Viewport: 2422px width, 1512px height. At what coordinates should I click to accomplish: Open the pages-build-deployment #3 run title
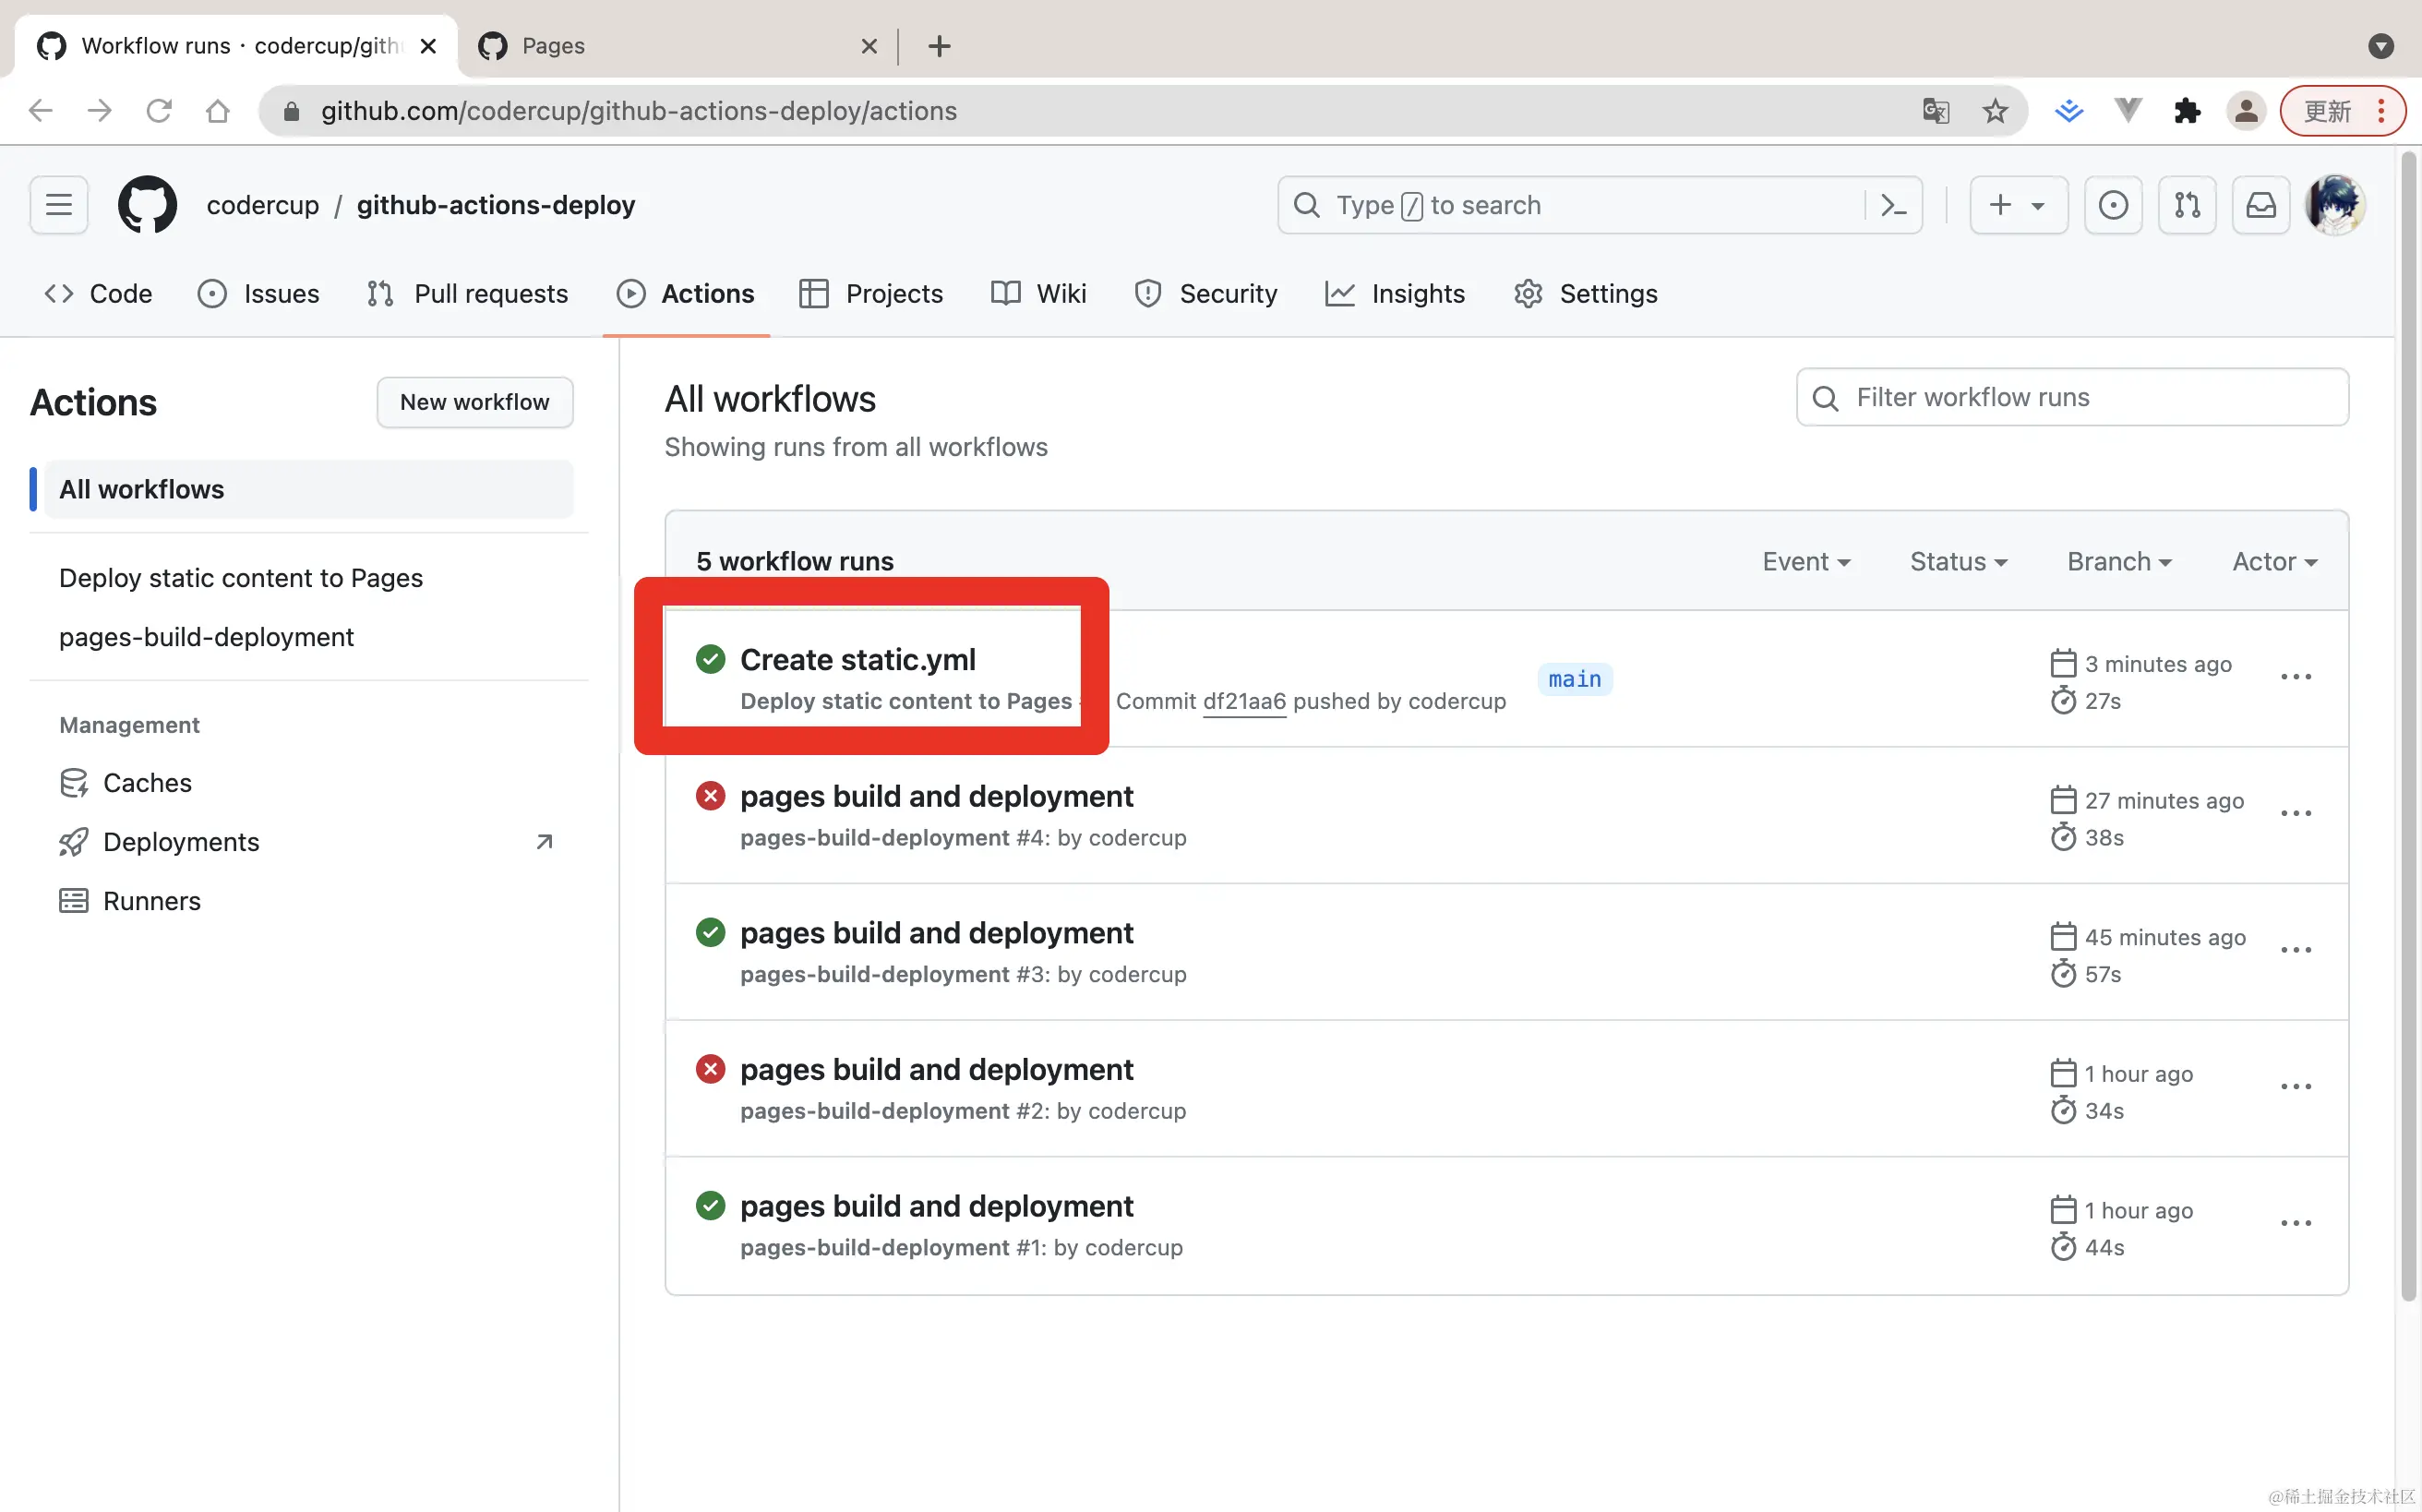936,933
